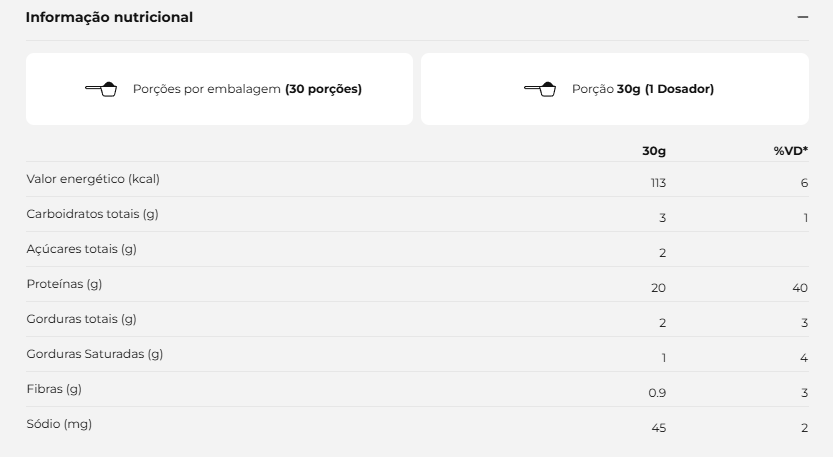This screenshot has height=457, width=833.
Task: Select the Gorduras Saturadas (g) row
Action: point(418,354)
